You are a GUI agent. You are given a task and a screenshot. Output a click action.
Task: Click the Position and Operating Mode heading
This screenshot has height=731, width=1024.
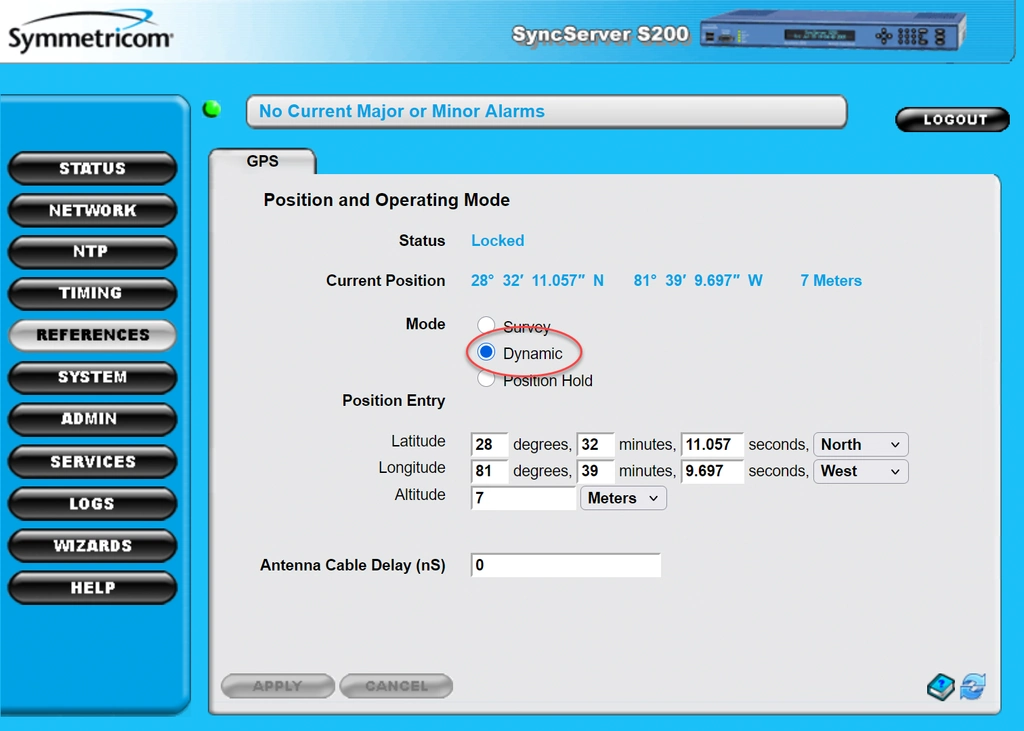point(387,200)
